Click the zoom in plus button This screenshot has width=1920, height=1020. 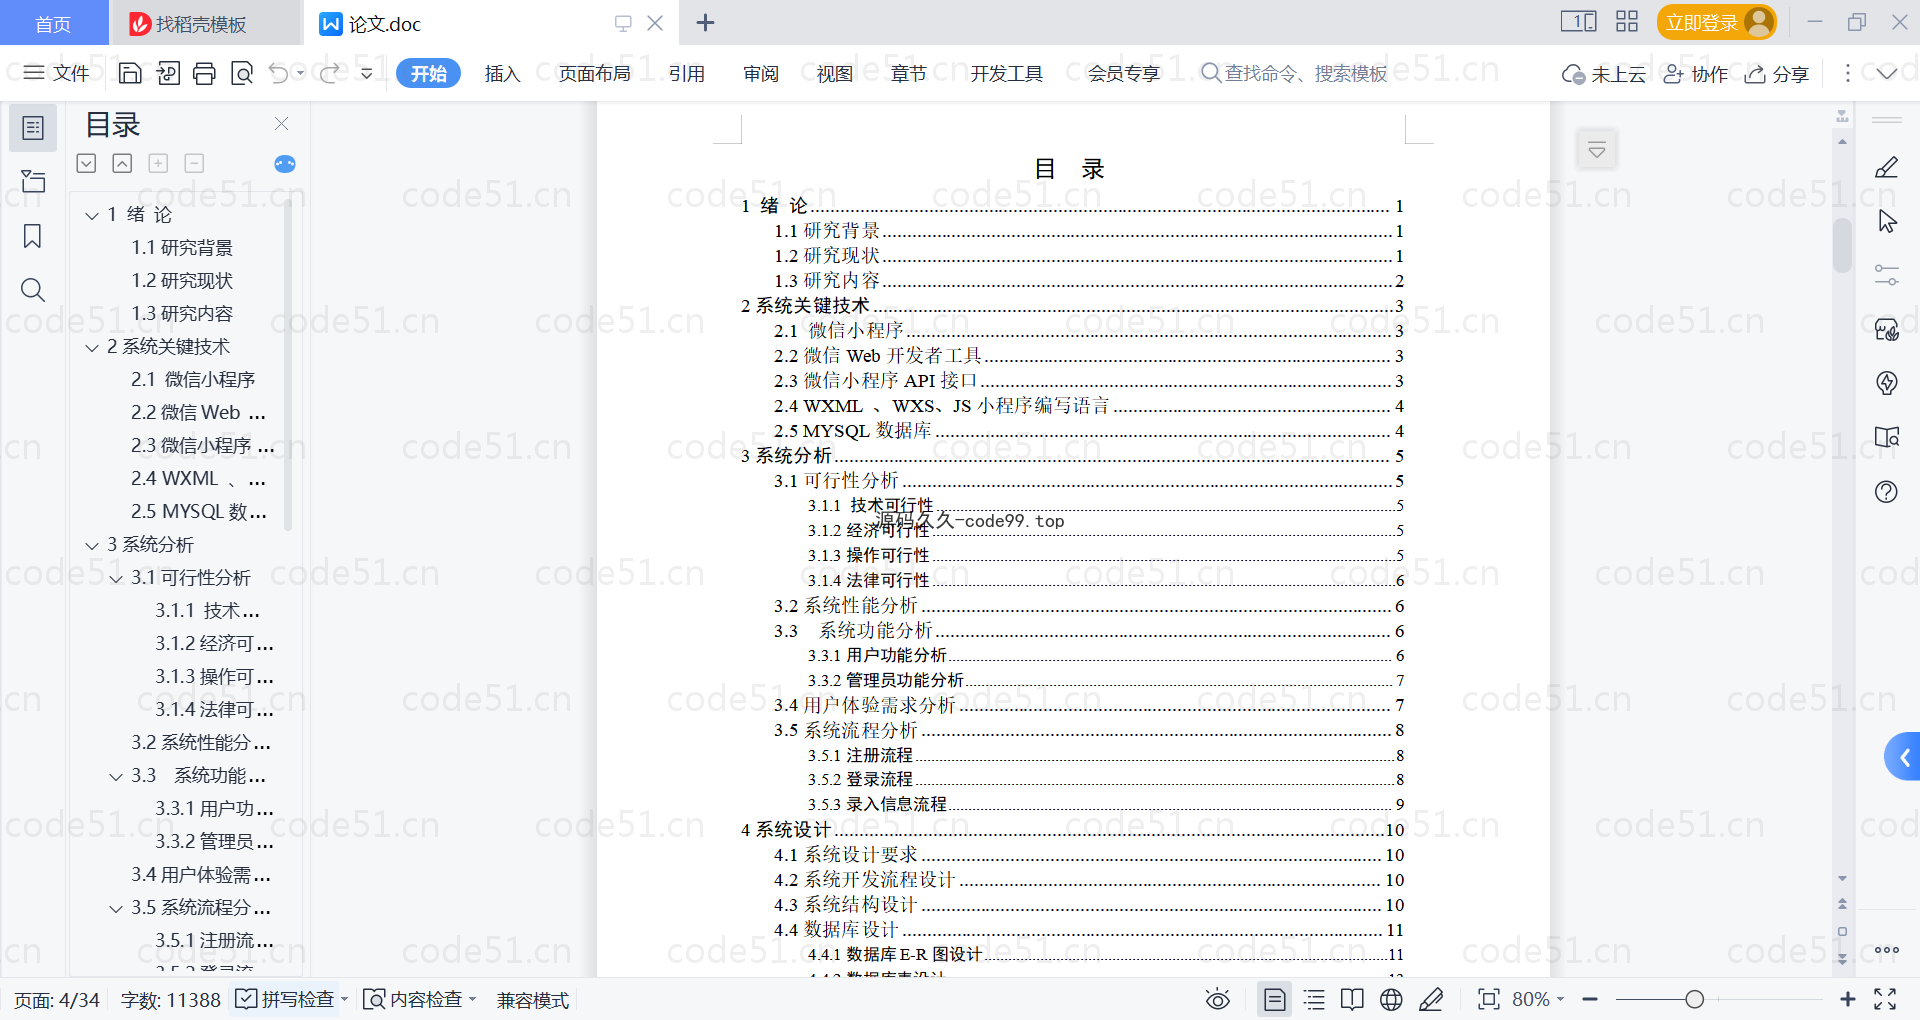tap(1847, 999)
